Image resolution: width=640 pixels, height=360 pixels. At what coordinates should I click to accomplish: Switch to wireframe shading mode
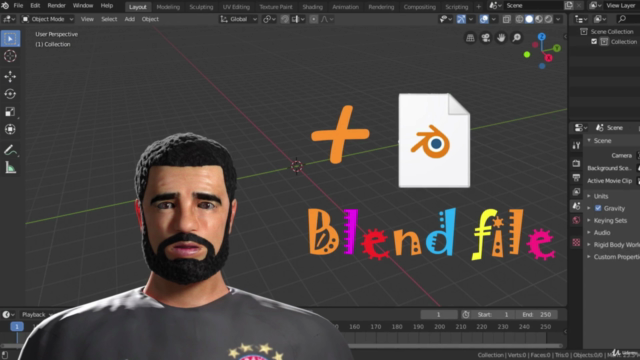coord(519,19)
